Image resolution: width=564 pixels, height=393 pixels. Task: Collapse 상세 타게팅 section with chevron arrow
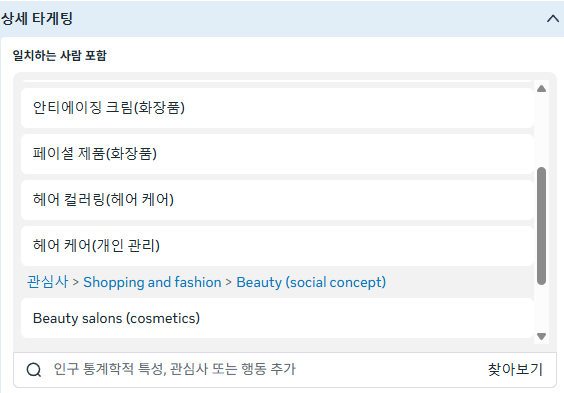point(552,19)
